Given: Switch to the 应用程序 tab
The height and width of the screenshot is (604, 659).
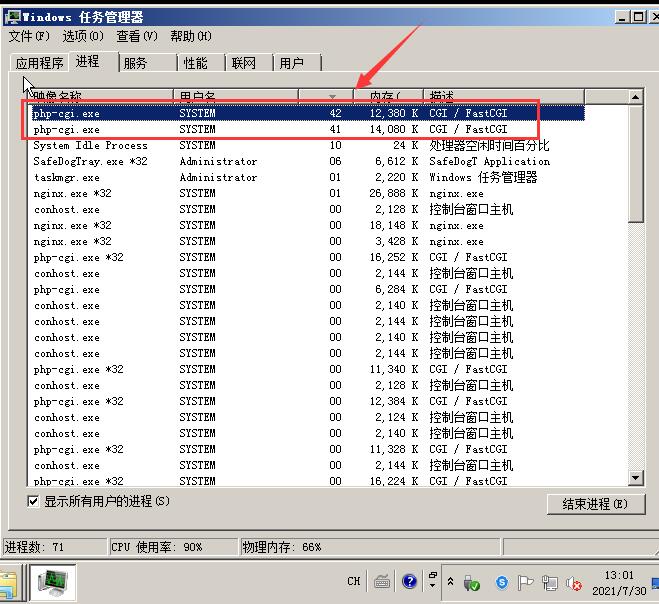Looking at the screenshot, I should click(40, 63).
